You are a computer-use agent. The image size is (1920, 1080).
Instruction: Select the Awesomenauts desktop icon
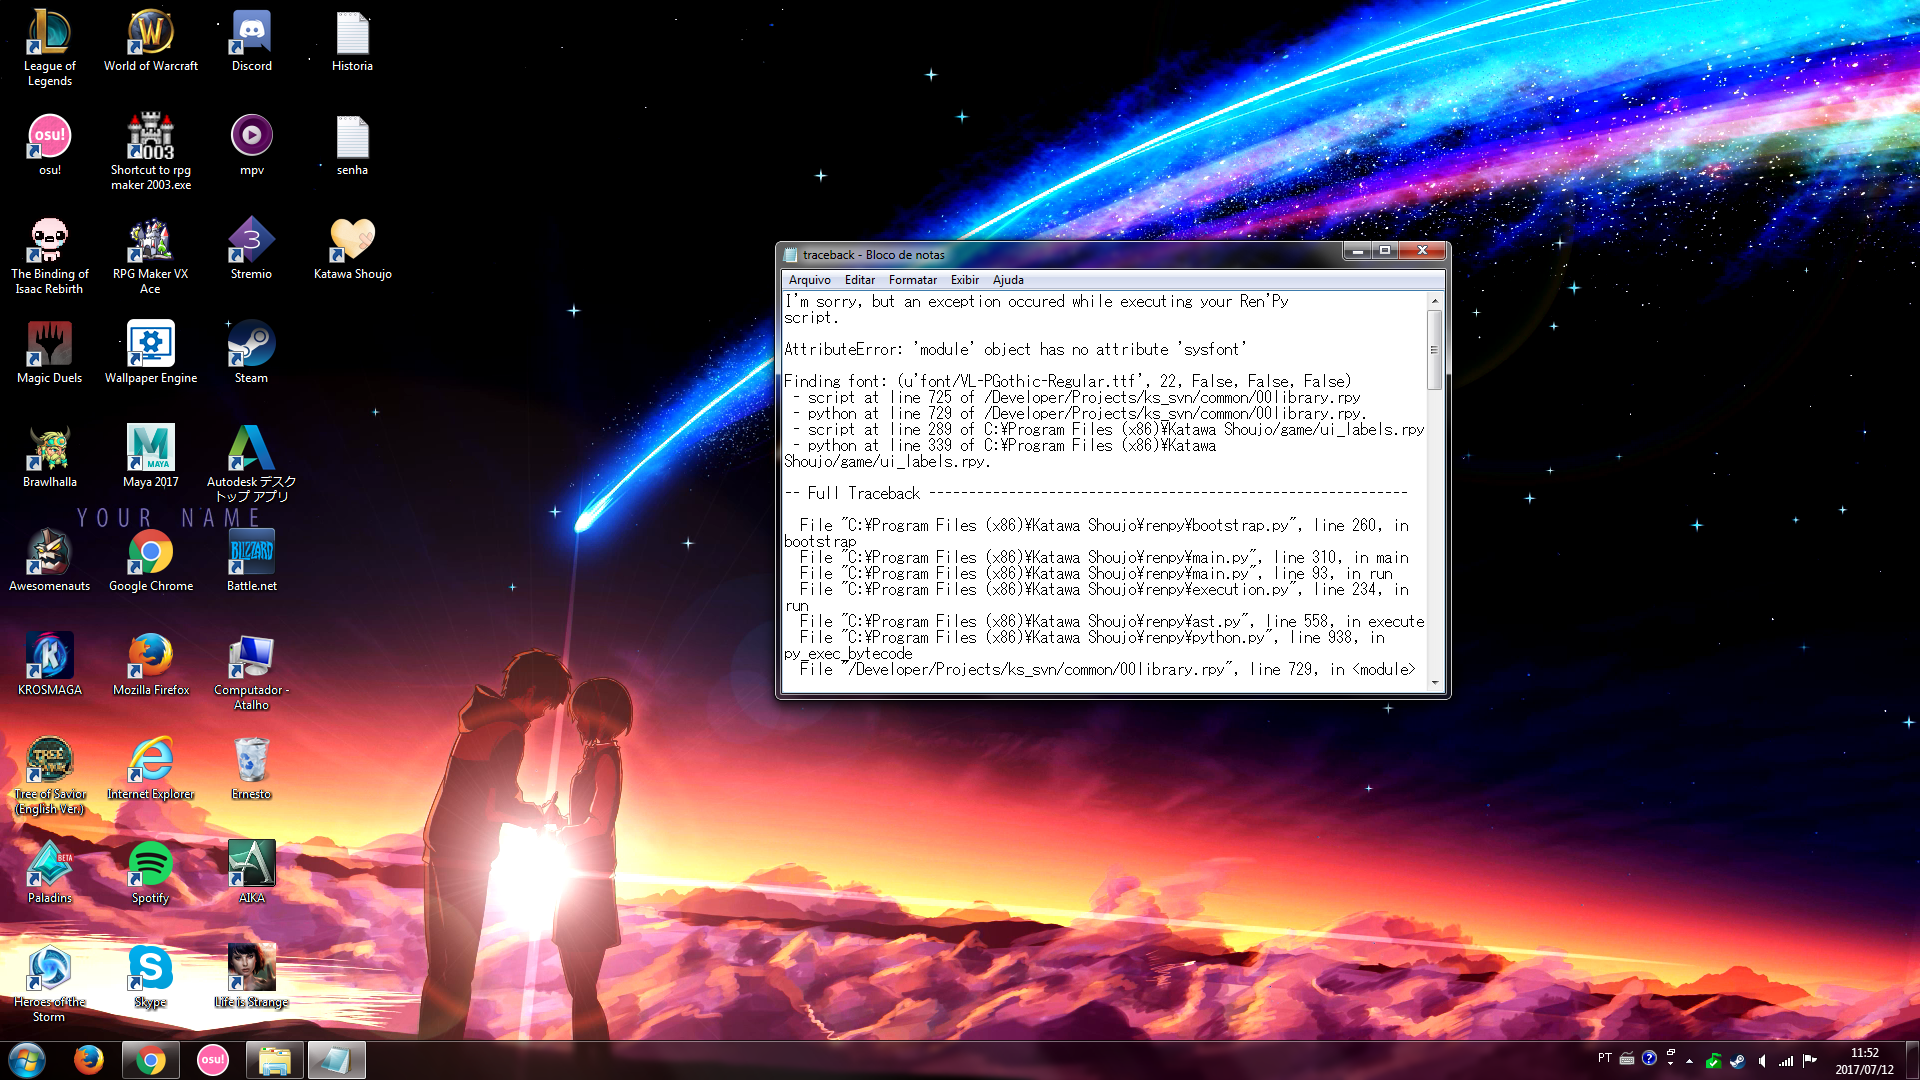pyautogui.click(x=49, y=561)
